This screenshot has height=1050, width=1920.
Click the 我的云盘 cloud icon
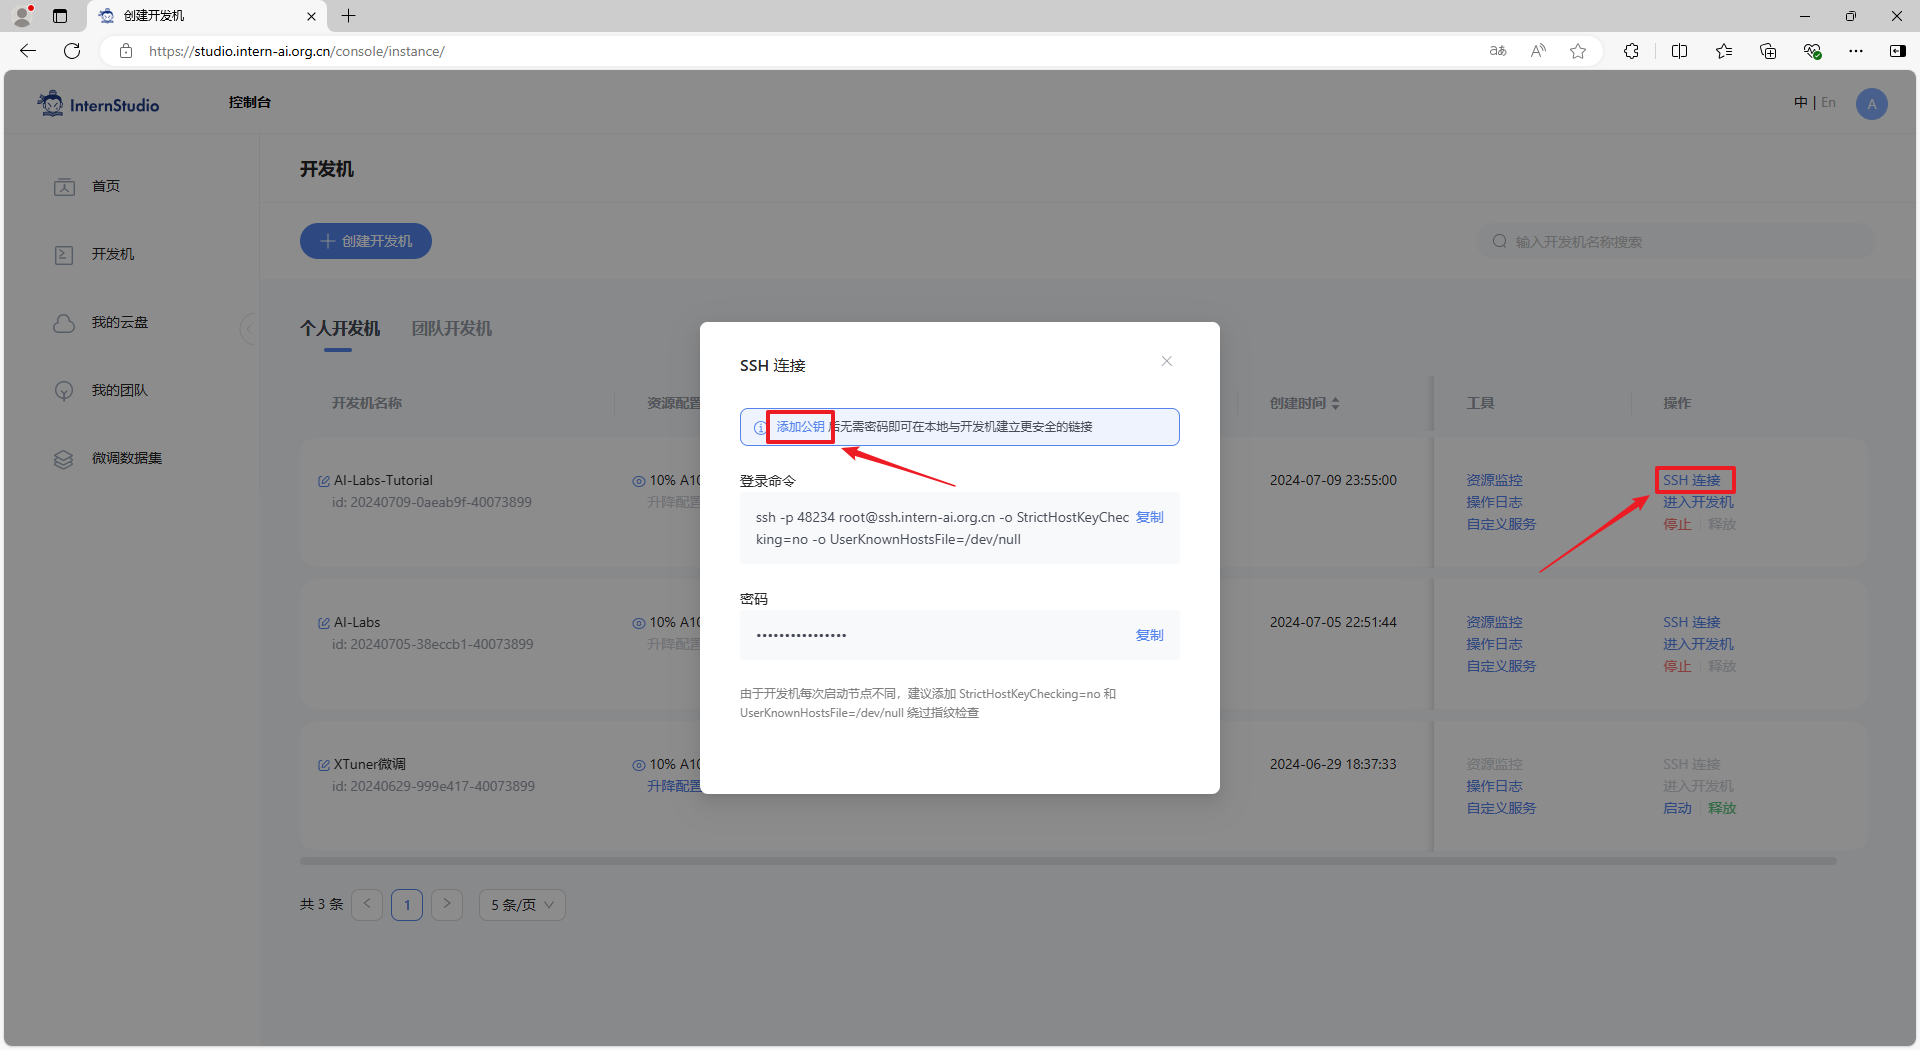64,323
